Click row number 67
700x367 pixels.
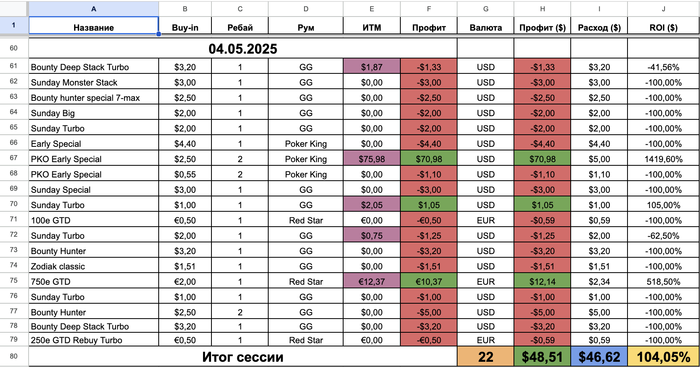pyautogui.click(x=14, y=158)
